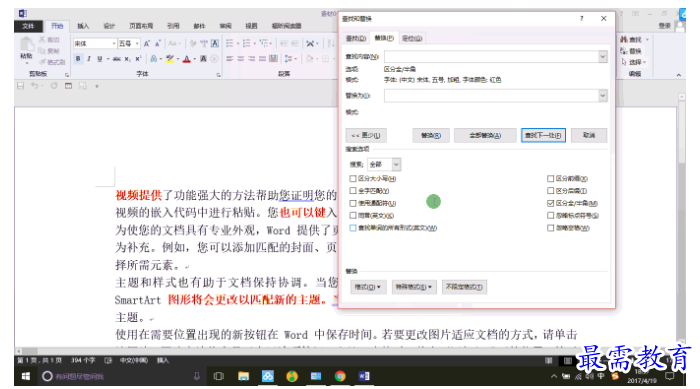Open the font size dropdown 五号
Image resolution: width=700 pixels, height=389 pixels.
tap(137, 43)
